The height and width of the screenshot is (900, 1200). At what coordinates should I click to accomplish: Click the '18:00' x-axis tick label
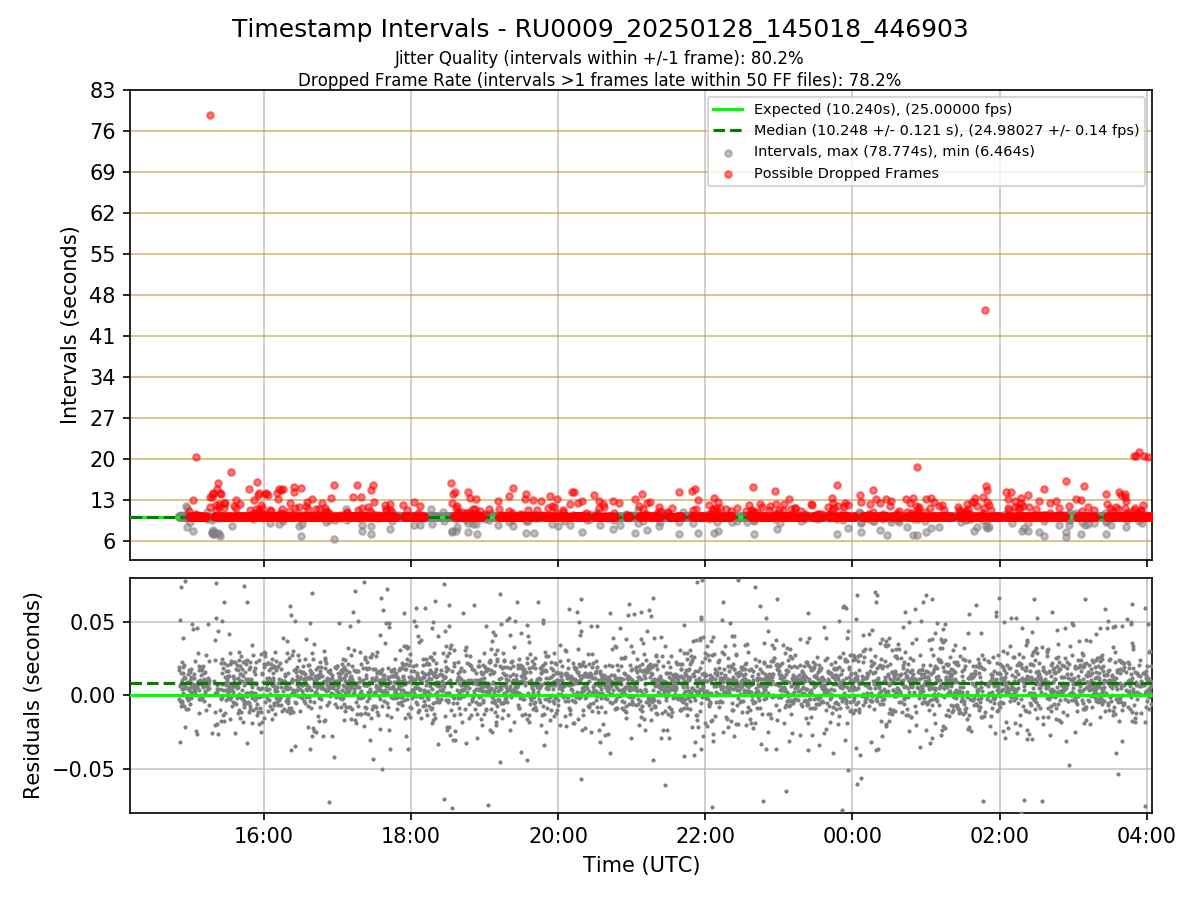[x=411, y=835]
